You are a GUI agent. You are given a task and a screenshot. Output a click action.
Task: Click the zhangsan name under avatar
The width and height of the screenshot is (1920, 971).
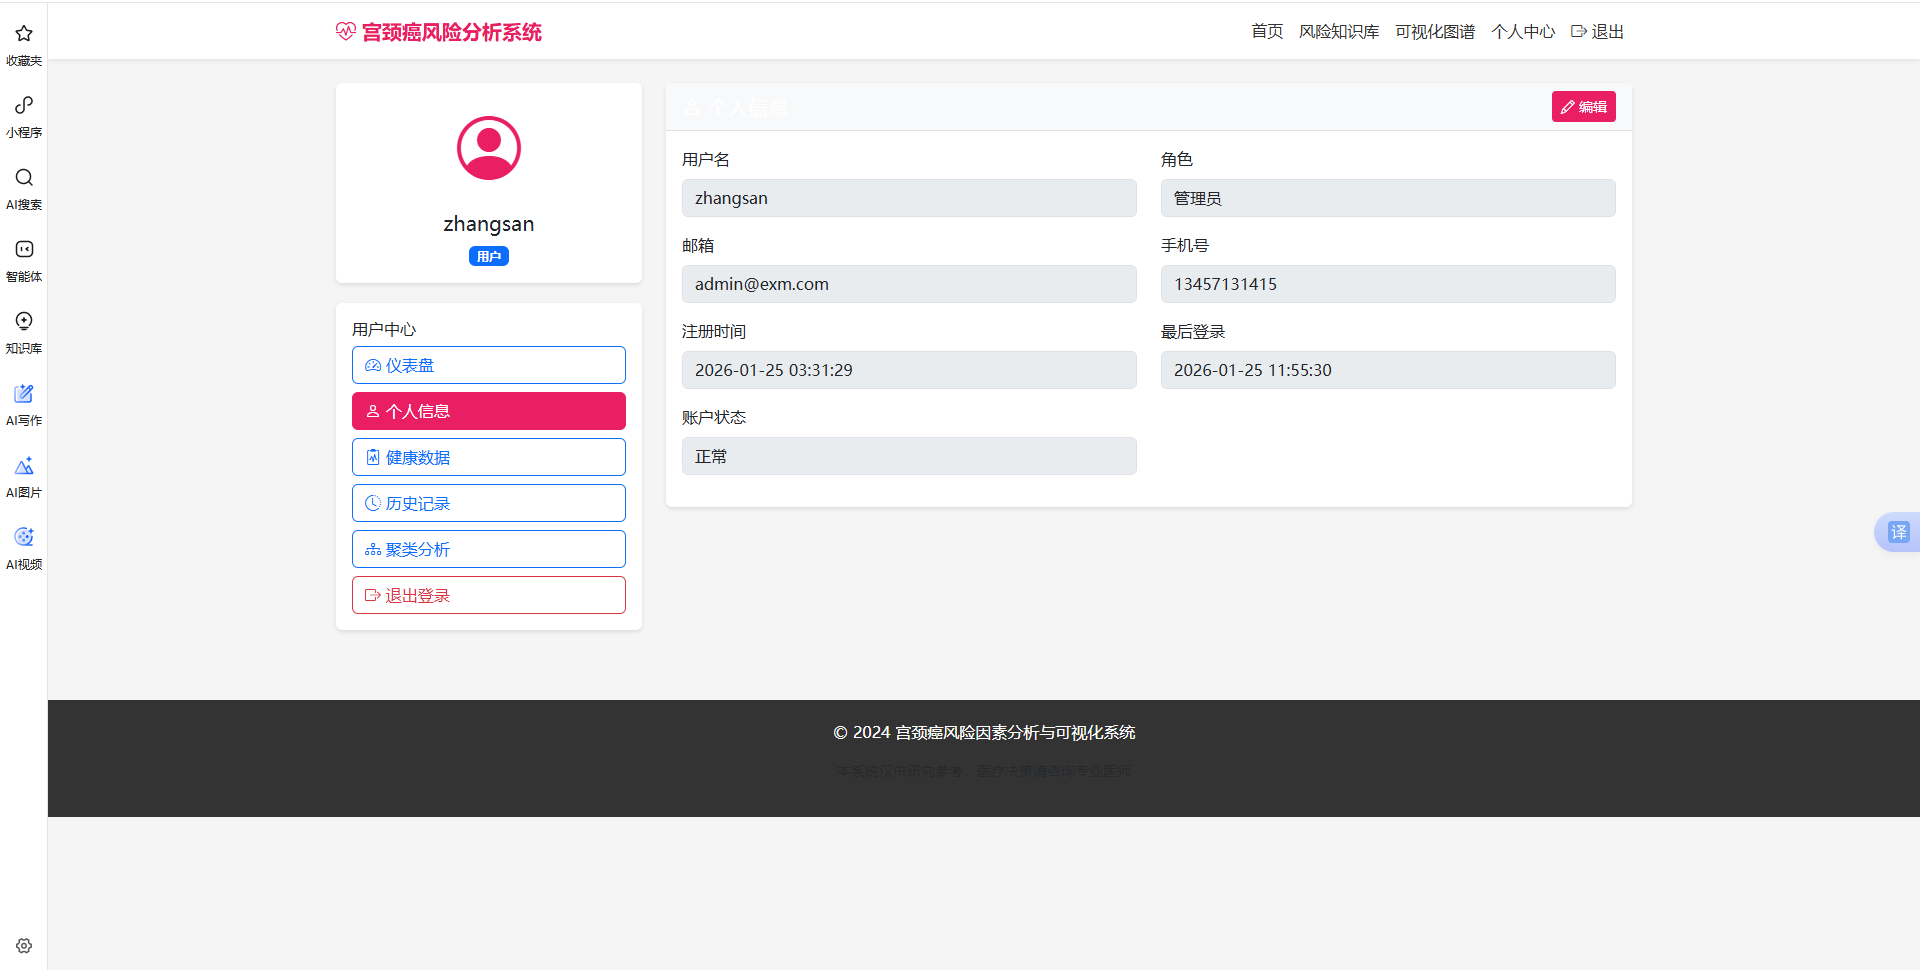point(489,224)
